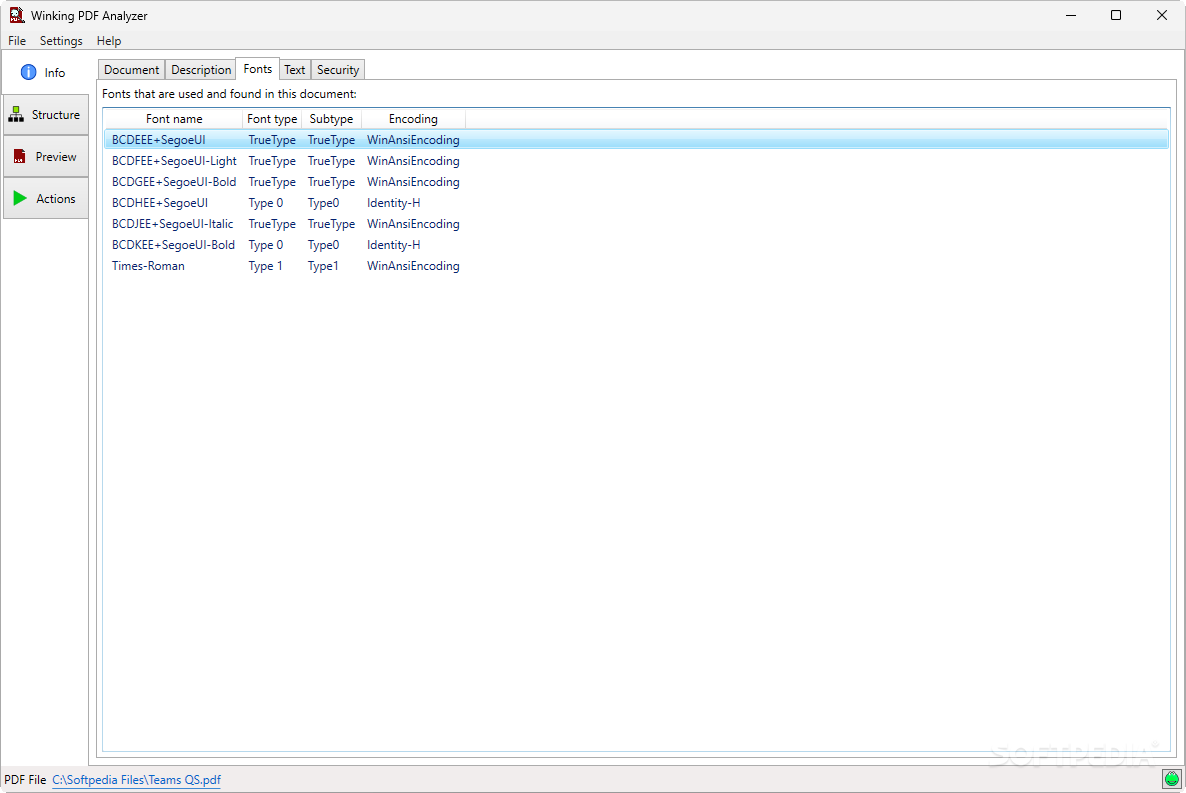Image resolution: width=1186 pixels, height=793 pixels.
Task: Click Identity-H encoding of BCDKEE+SegoeUI-Bold
Action: [x=393, y=245]
